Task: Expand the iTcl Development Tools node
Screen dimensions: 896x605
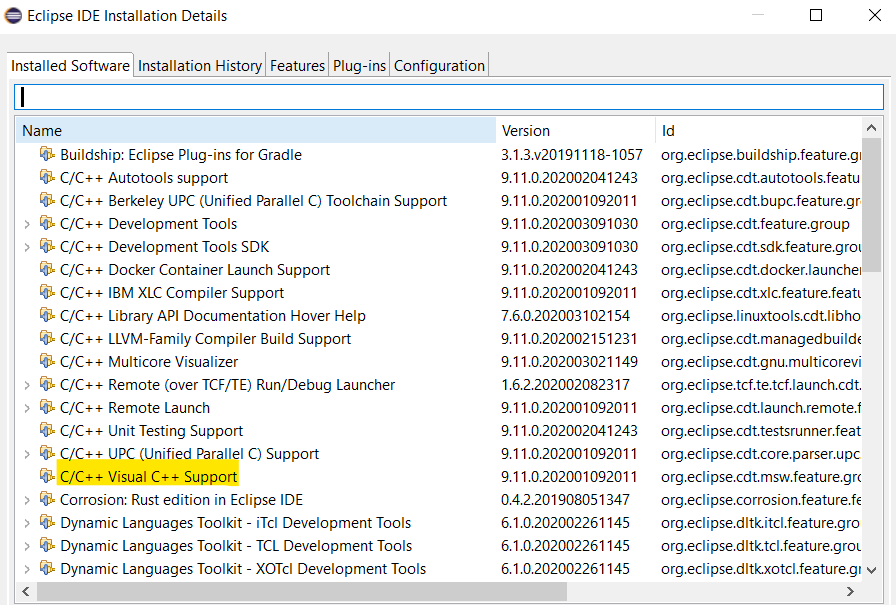Action: (x=27, y=523)
